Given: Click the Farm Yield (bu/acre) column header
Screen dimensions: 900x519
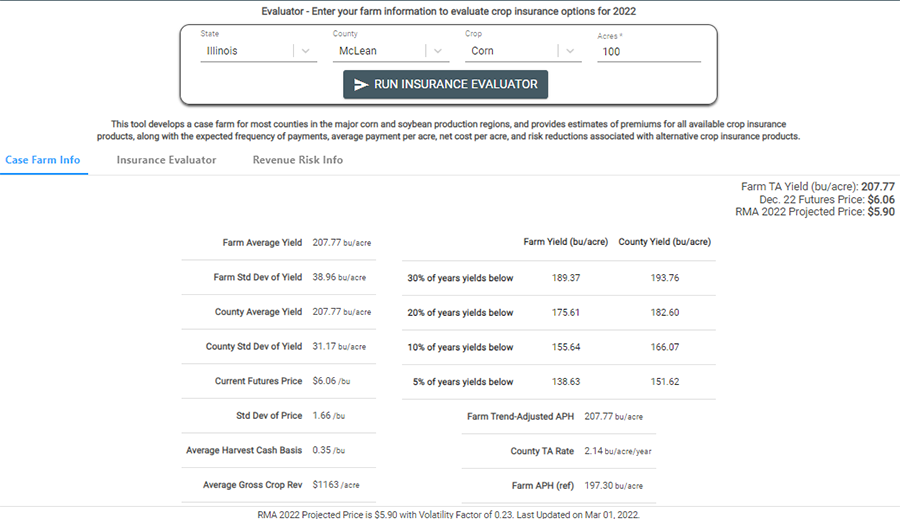Looking at the screenshot, I should pos(565,242).
